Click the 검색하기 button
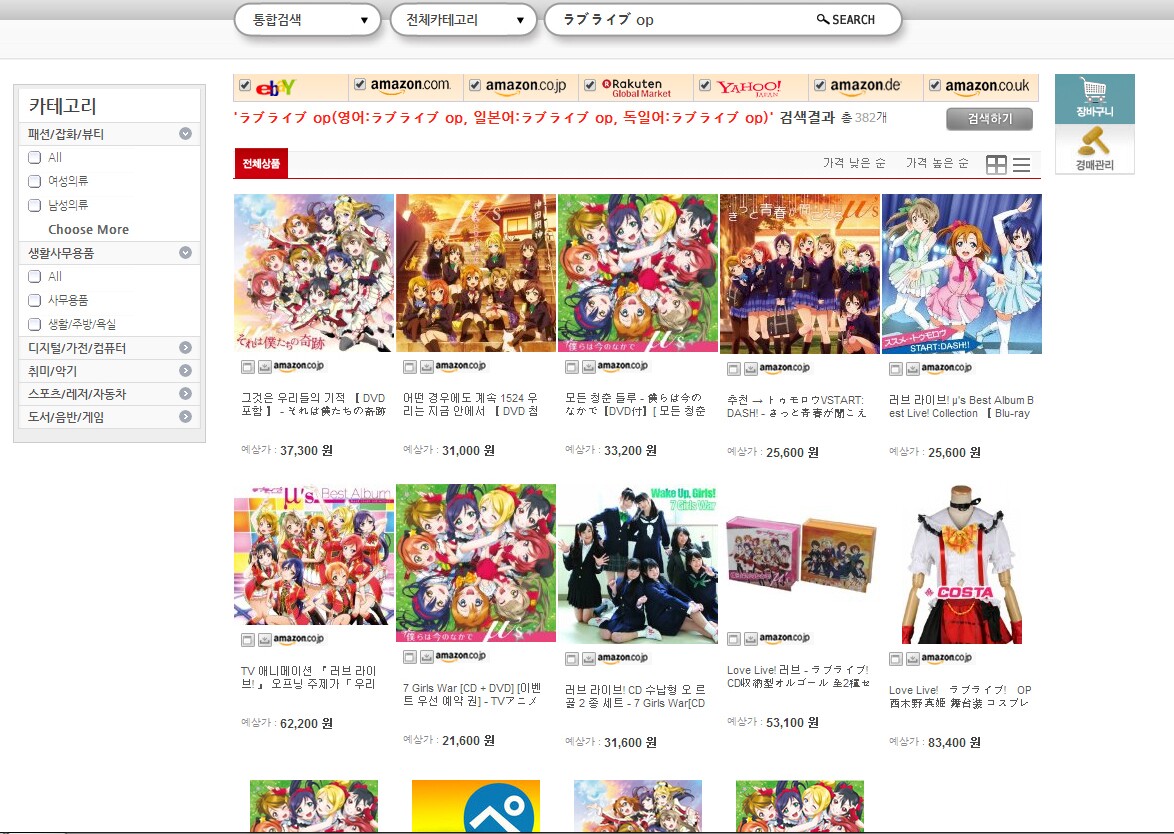Screen dimensions: 1174x834 point(989,119)
